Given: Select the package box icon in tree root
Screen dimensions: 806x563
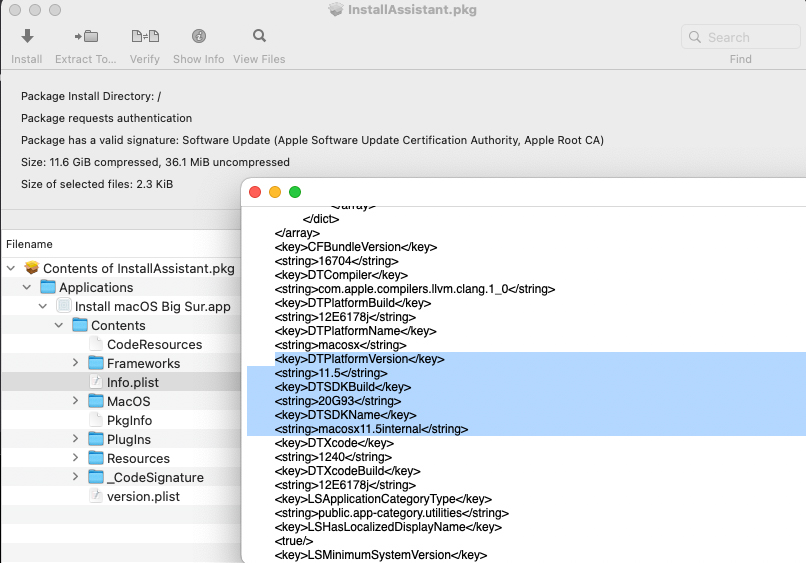Looking at the screenshot, I should coord(32,267).
